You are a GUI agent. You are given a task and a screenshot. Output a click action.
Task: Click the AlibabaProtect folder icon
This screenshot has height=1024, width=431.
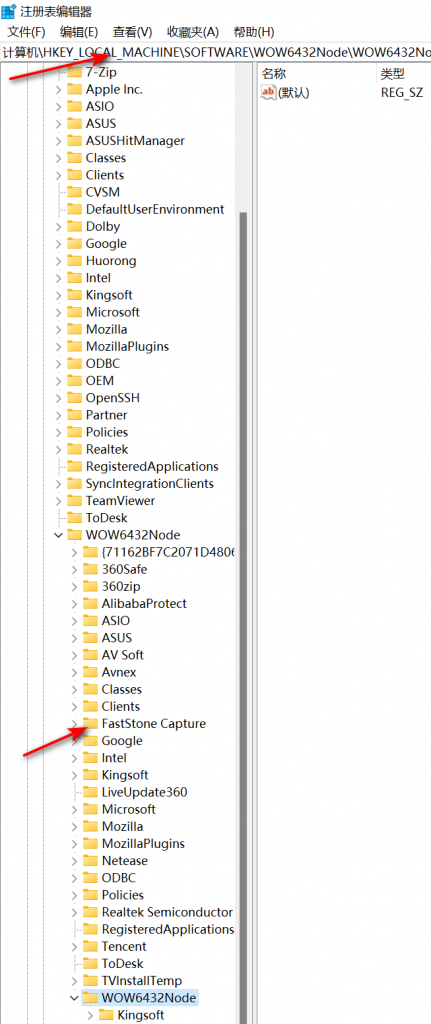[x=90, y=603]
